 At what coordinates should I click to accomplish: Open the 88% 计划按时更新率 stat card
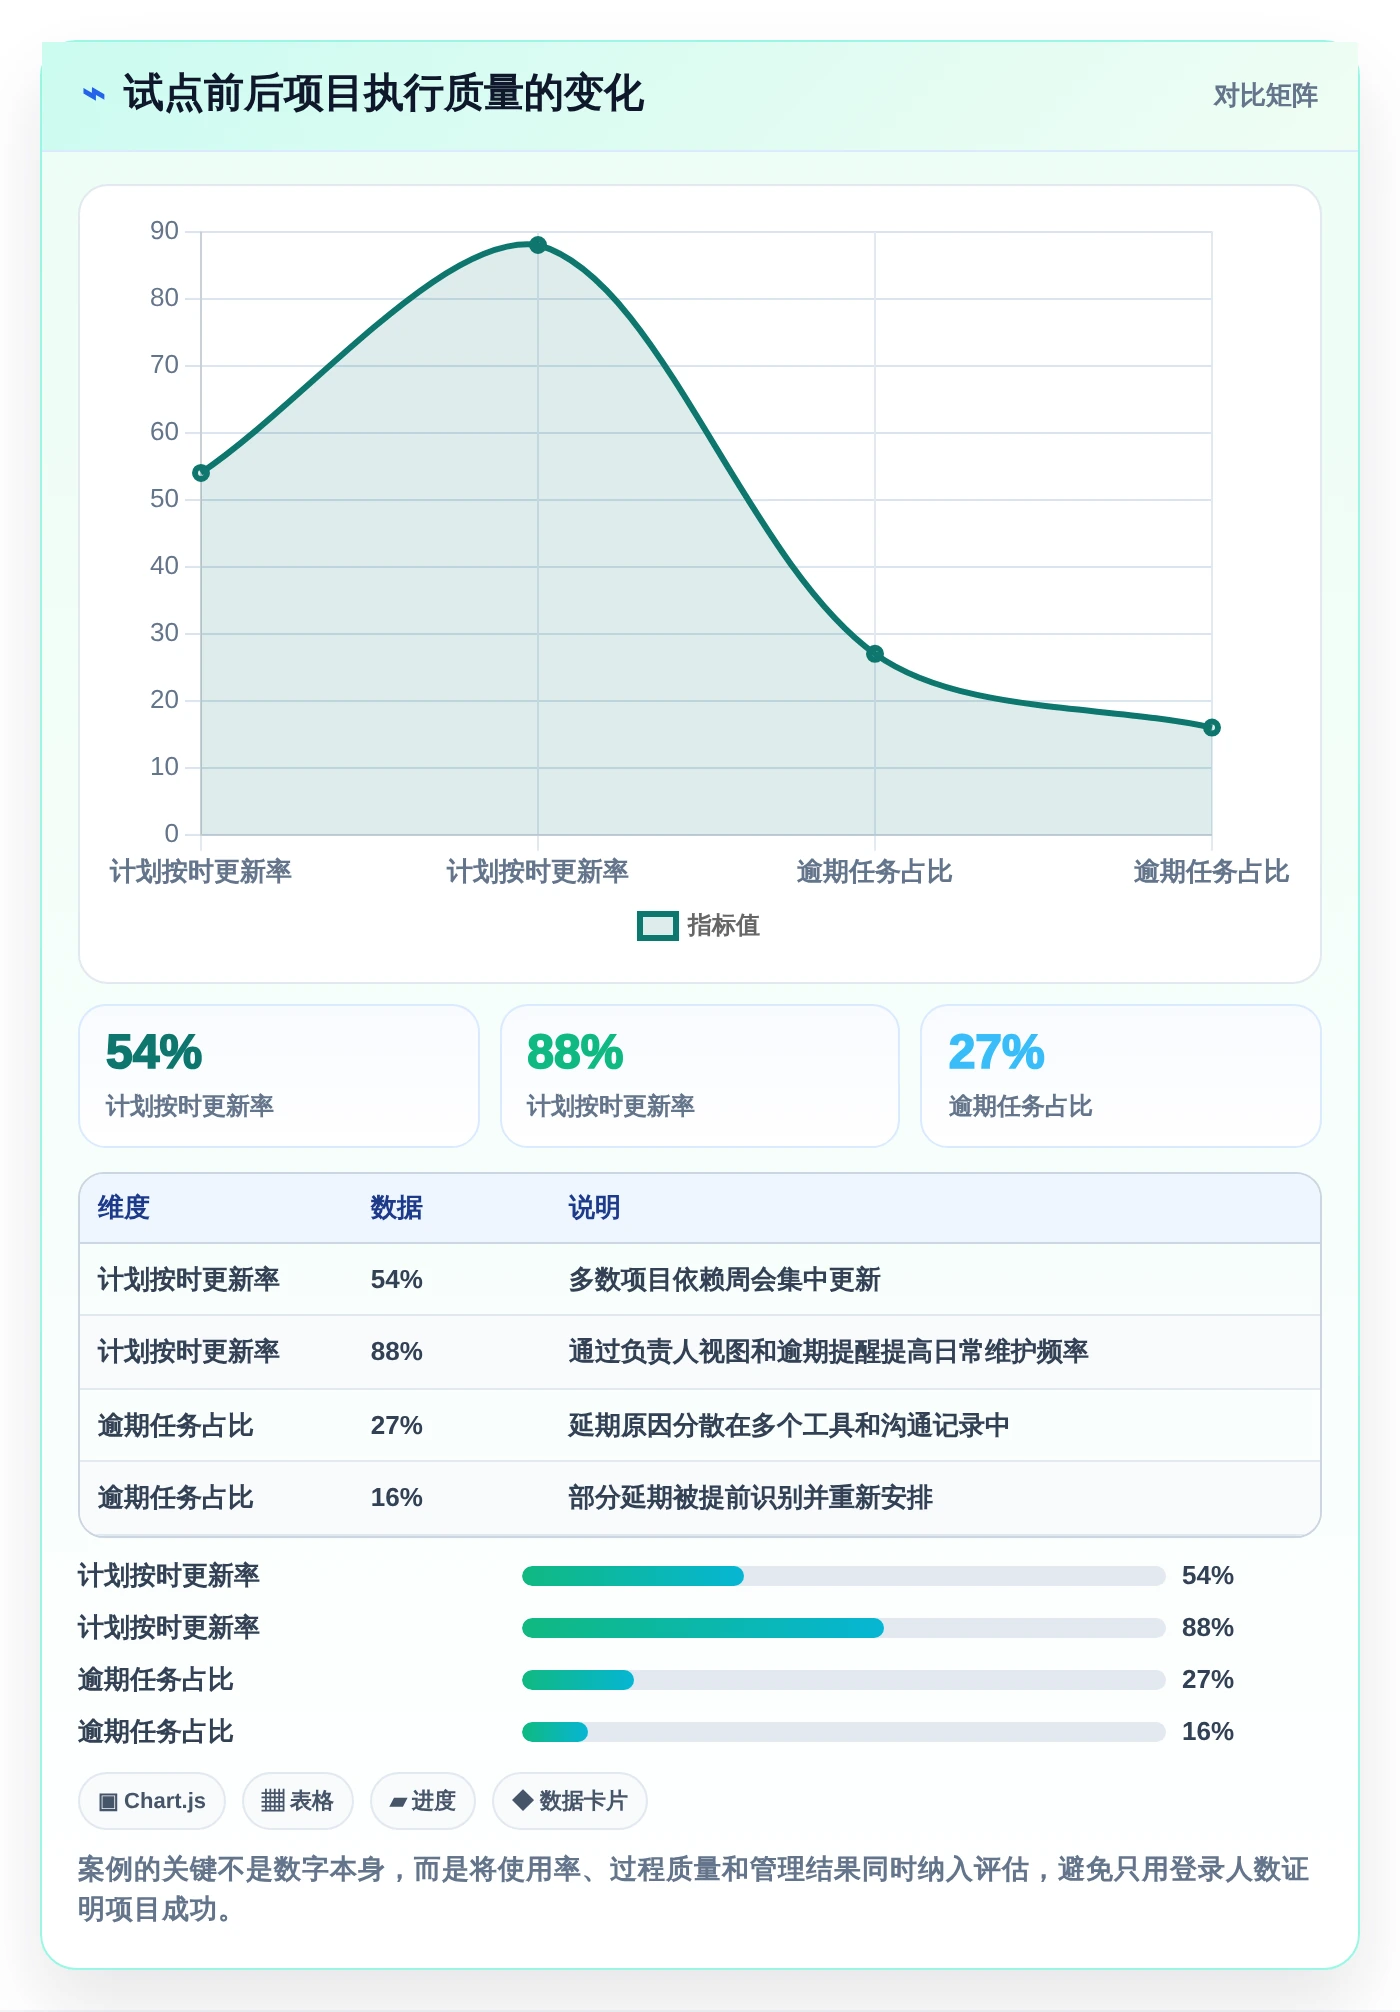[700, 1076]
